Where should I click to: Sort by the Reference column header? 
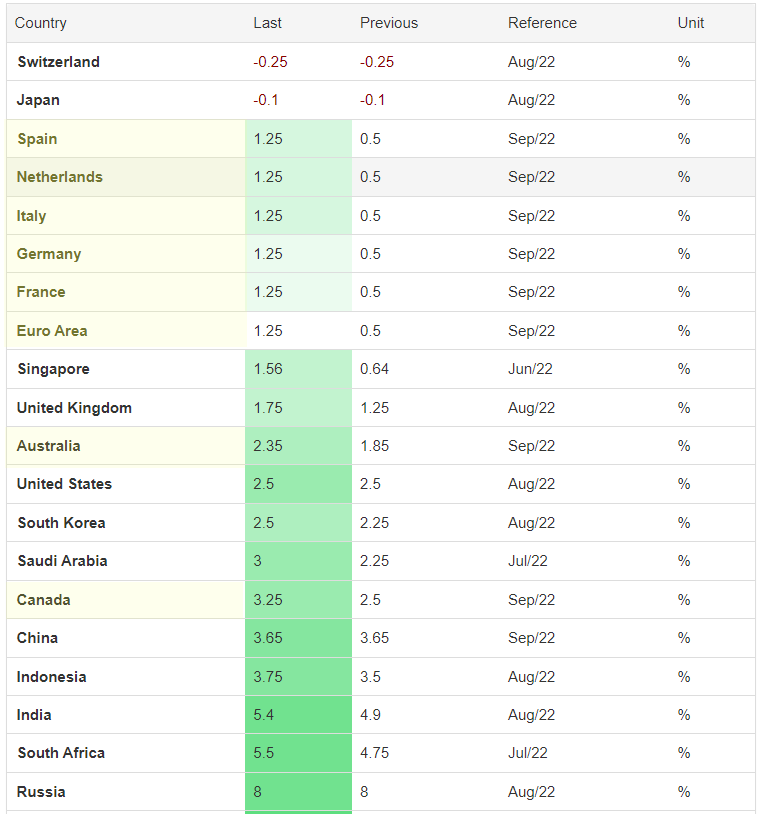click(542, 23)
